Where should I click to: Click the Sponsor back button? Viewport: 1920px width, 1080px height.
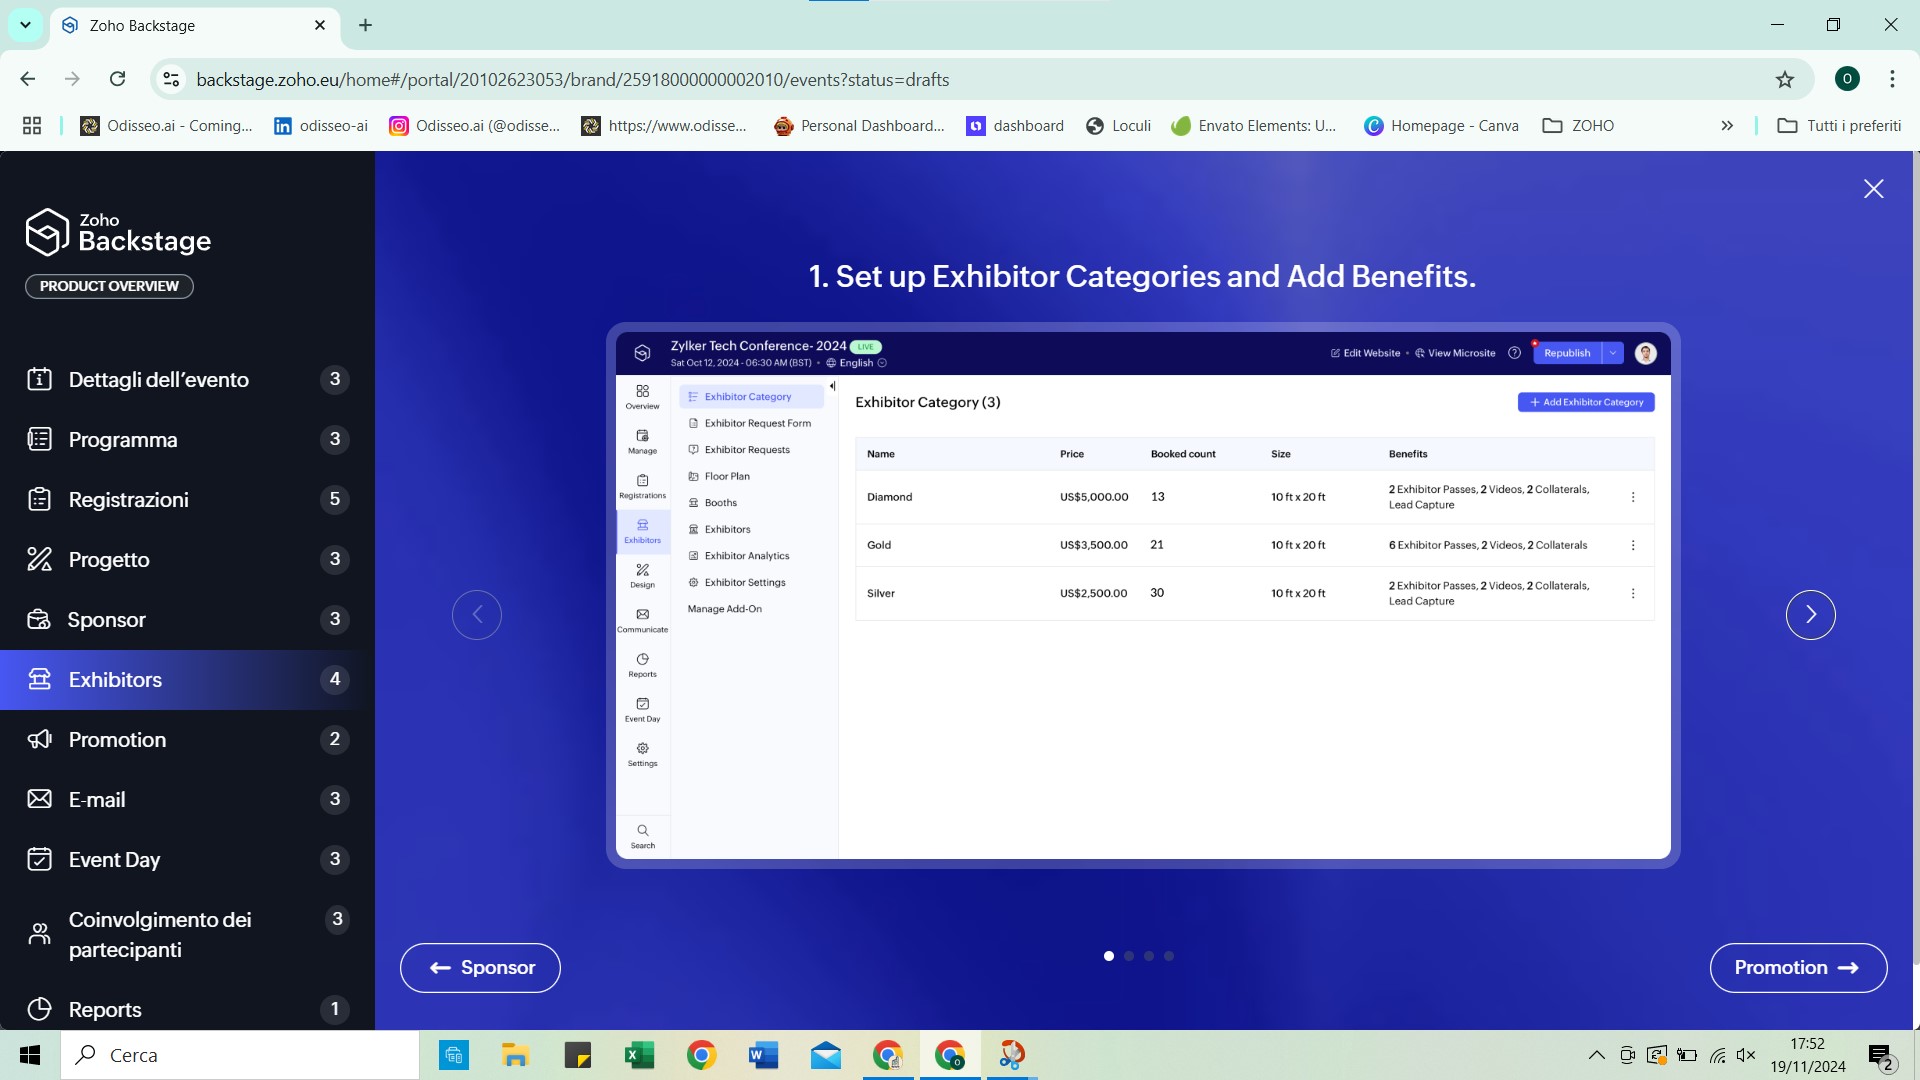click(480, 968)
